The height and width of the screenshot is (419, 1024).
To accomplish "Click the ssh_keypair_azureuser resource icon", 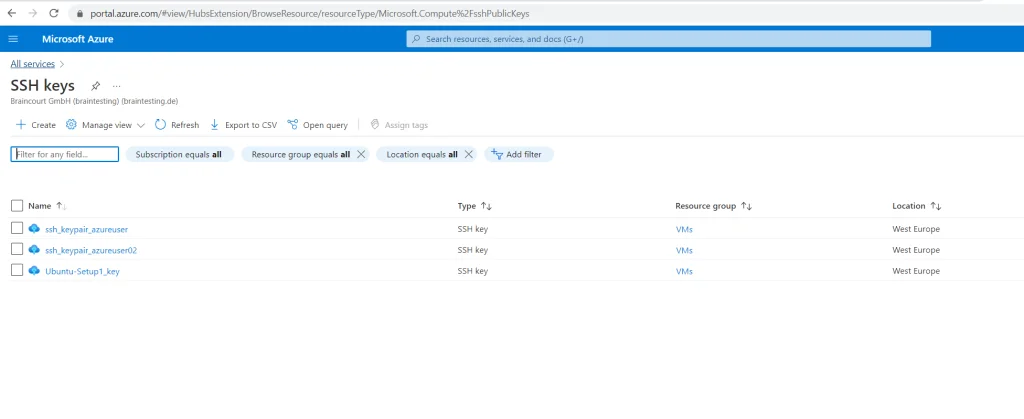I will tap(35, 228).
